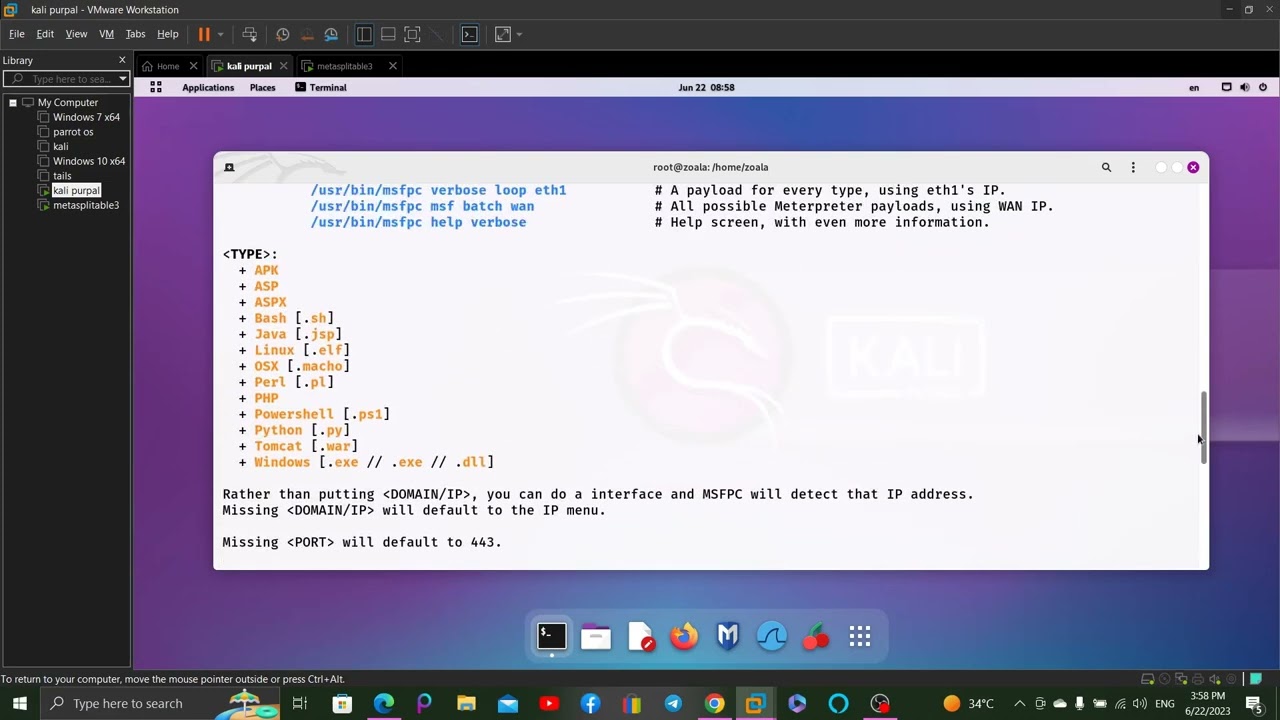Select Windows 10 x64 in the library
The image size is (1280, 720).
point(89,161)
